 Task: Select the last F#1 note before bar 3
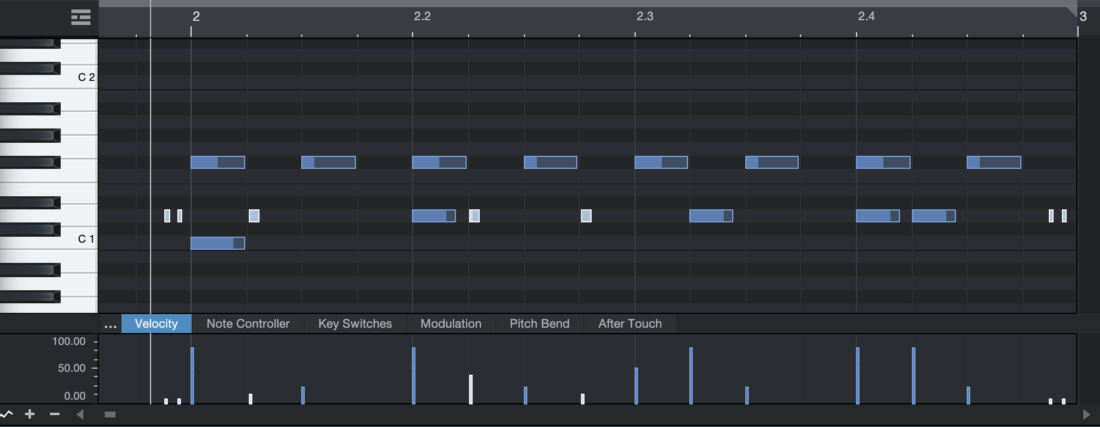(994, 163)
